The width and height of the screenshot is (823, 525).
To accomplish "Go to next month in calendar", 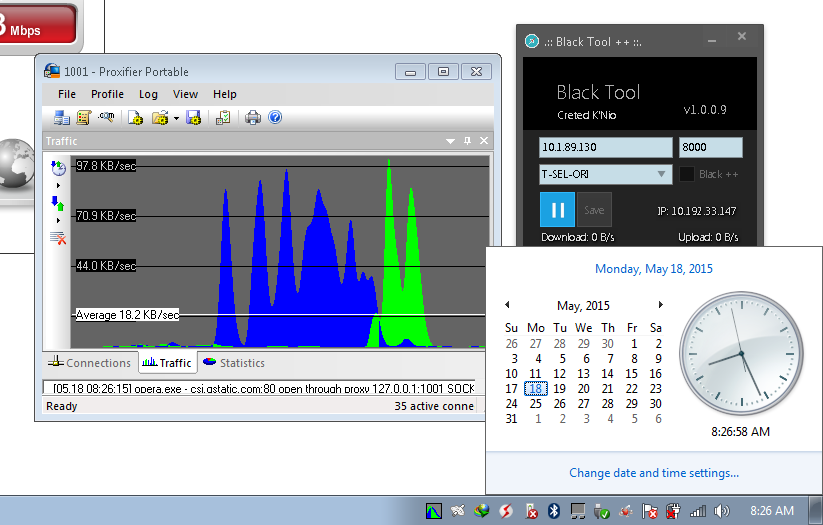I will point(660,304).
